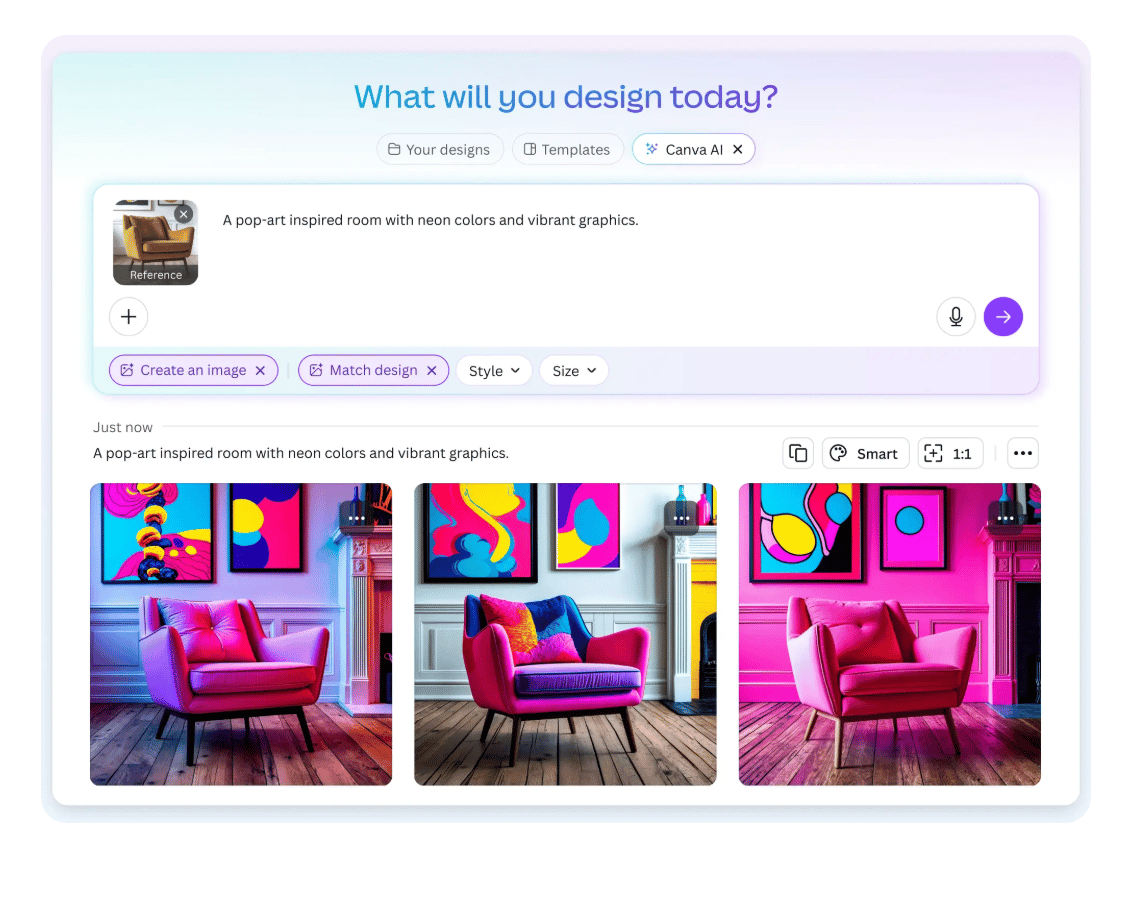Screen dimensions: 1122x920
Task: Remove the Create an image chip
Action: (x=260, y=371)
